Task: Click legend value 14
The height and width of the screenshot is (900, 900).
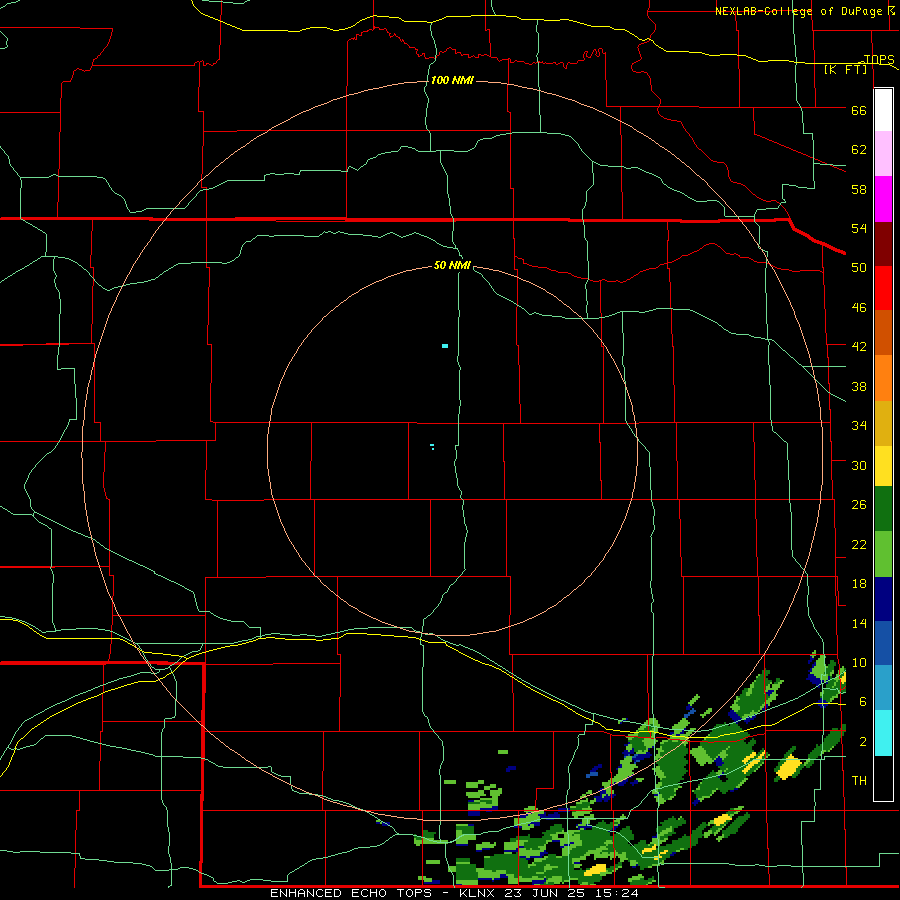Action: [859, 623]
